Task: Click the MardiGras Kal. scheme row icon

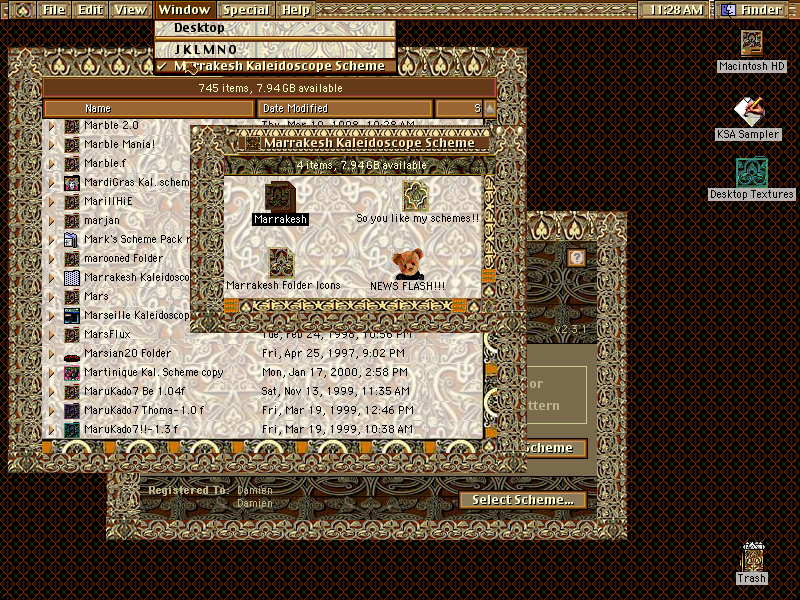Action: coord(71,183)
